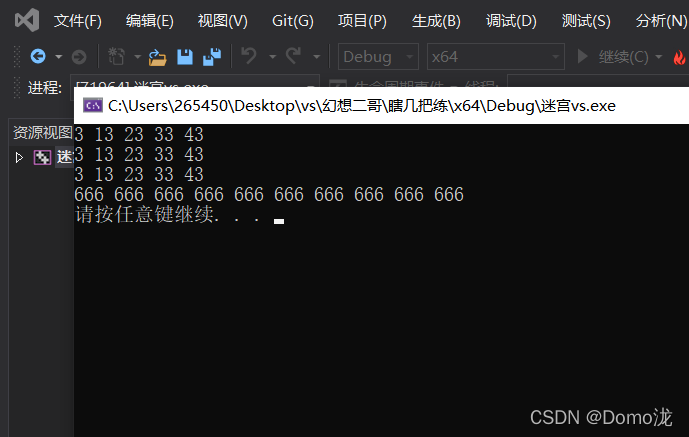Click the Hot Reload flame icon
Image resolution: width=689 pixels, height=437 pixels.
coord(679,57)
